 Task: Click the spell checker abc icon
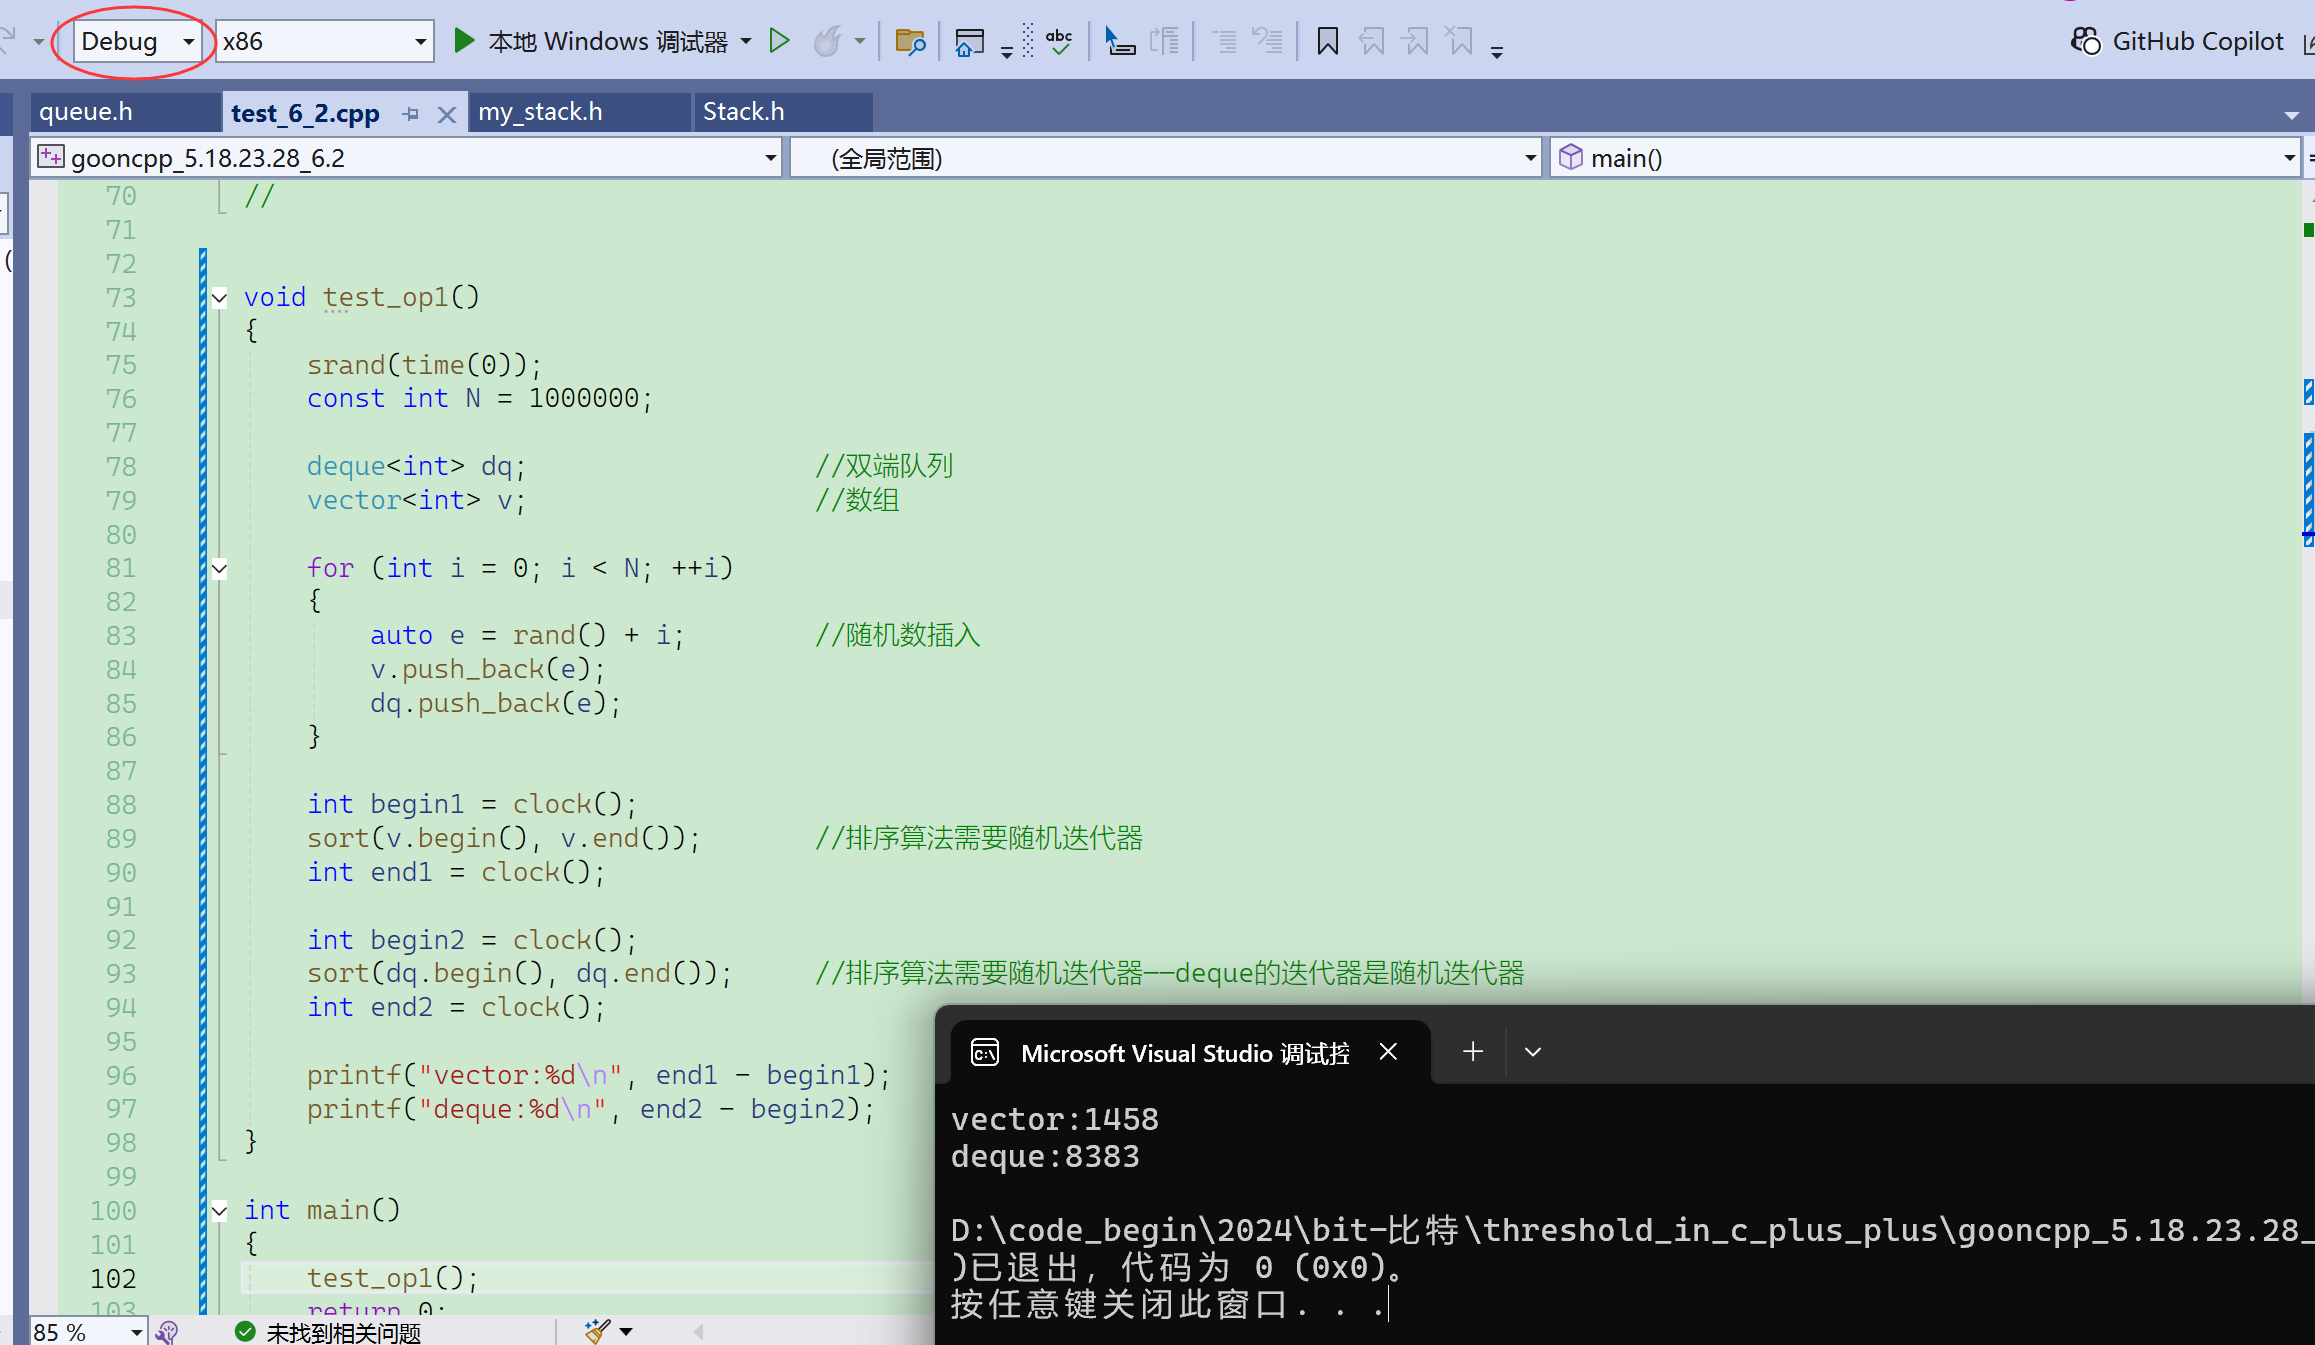pyautogui.click(x=1058, y=41)
